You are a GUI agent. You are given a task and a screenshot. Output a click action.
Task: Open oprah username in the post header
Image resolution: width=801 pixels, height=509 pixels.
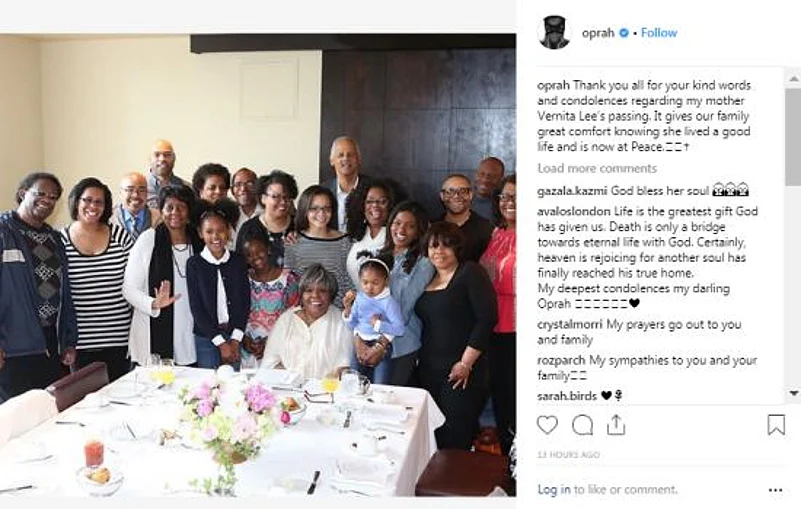pyautogui.click(x=598, y=33)
